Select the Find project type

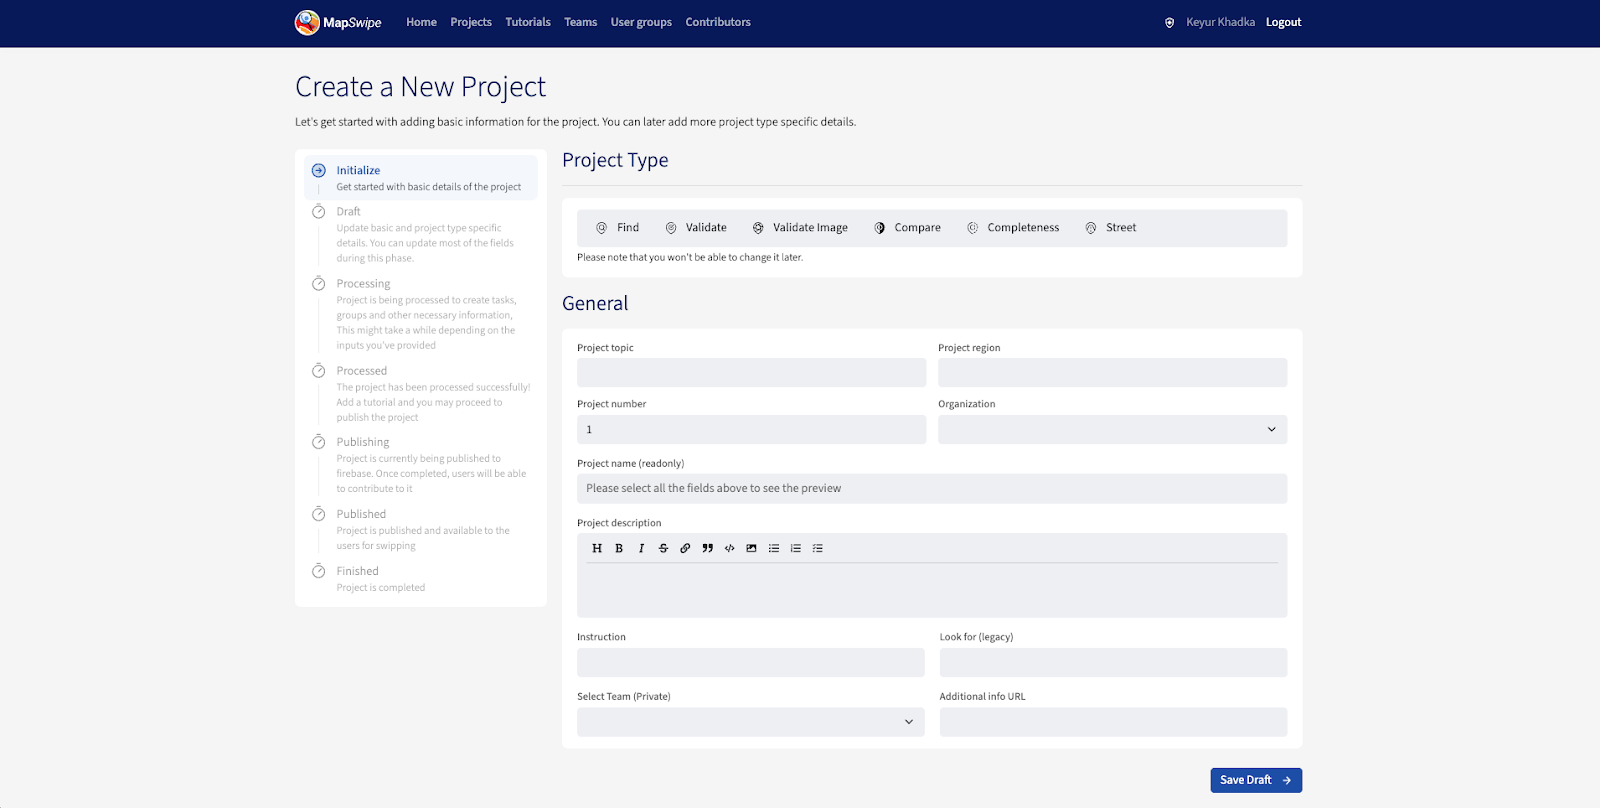tap(617, 228)
